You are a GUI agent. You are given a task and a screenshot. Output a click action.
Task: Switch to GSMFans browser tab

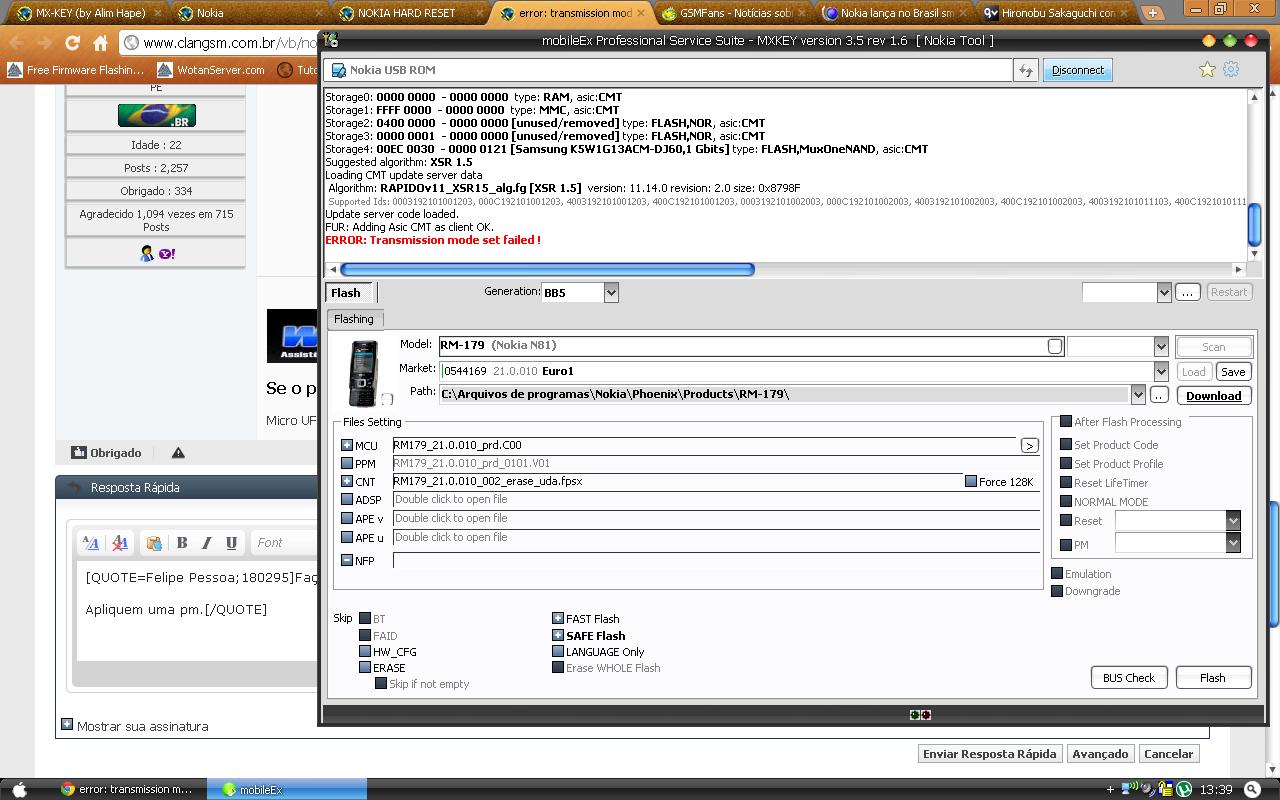(731, 13)
